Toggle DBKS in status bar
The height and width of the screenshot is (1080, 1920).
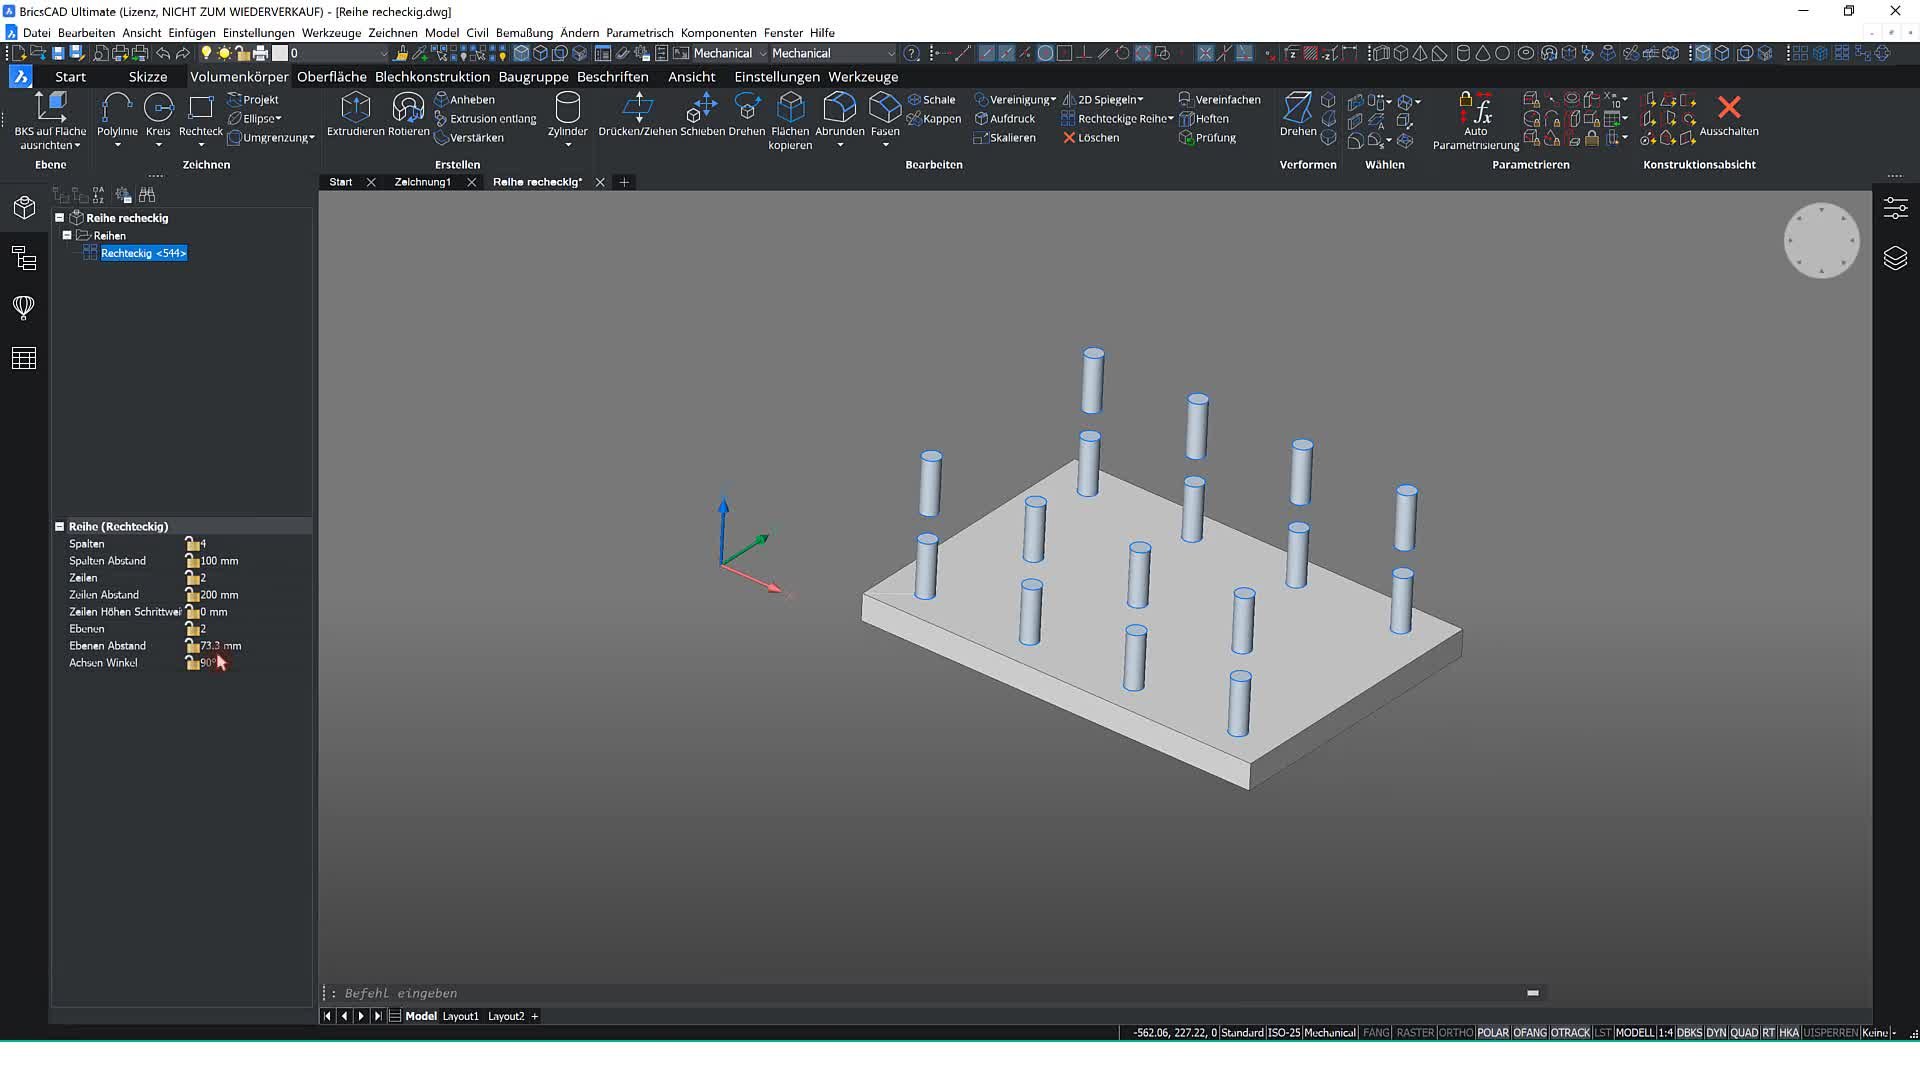(1689, 1033)
